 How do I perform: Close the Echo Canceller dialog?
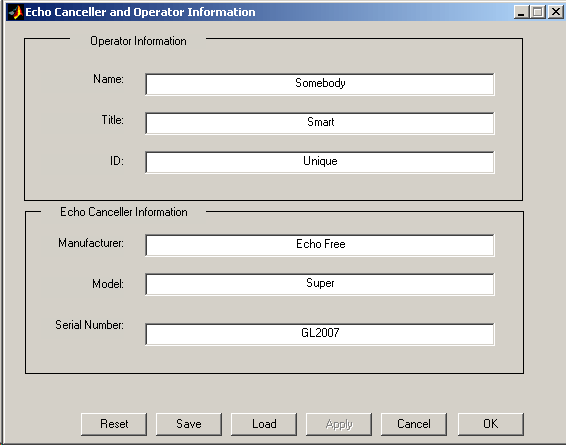pyautogui.click(x=556, y=12)
